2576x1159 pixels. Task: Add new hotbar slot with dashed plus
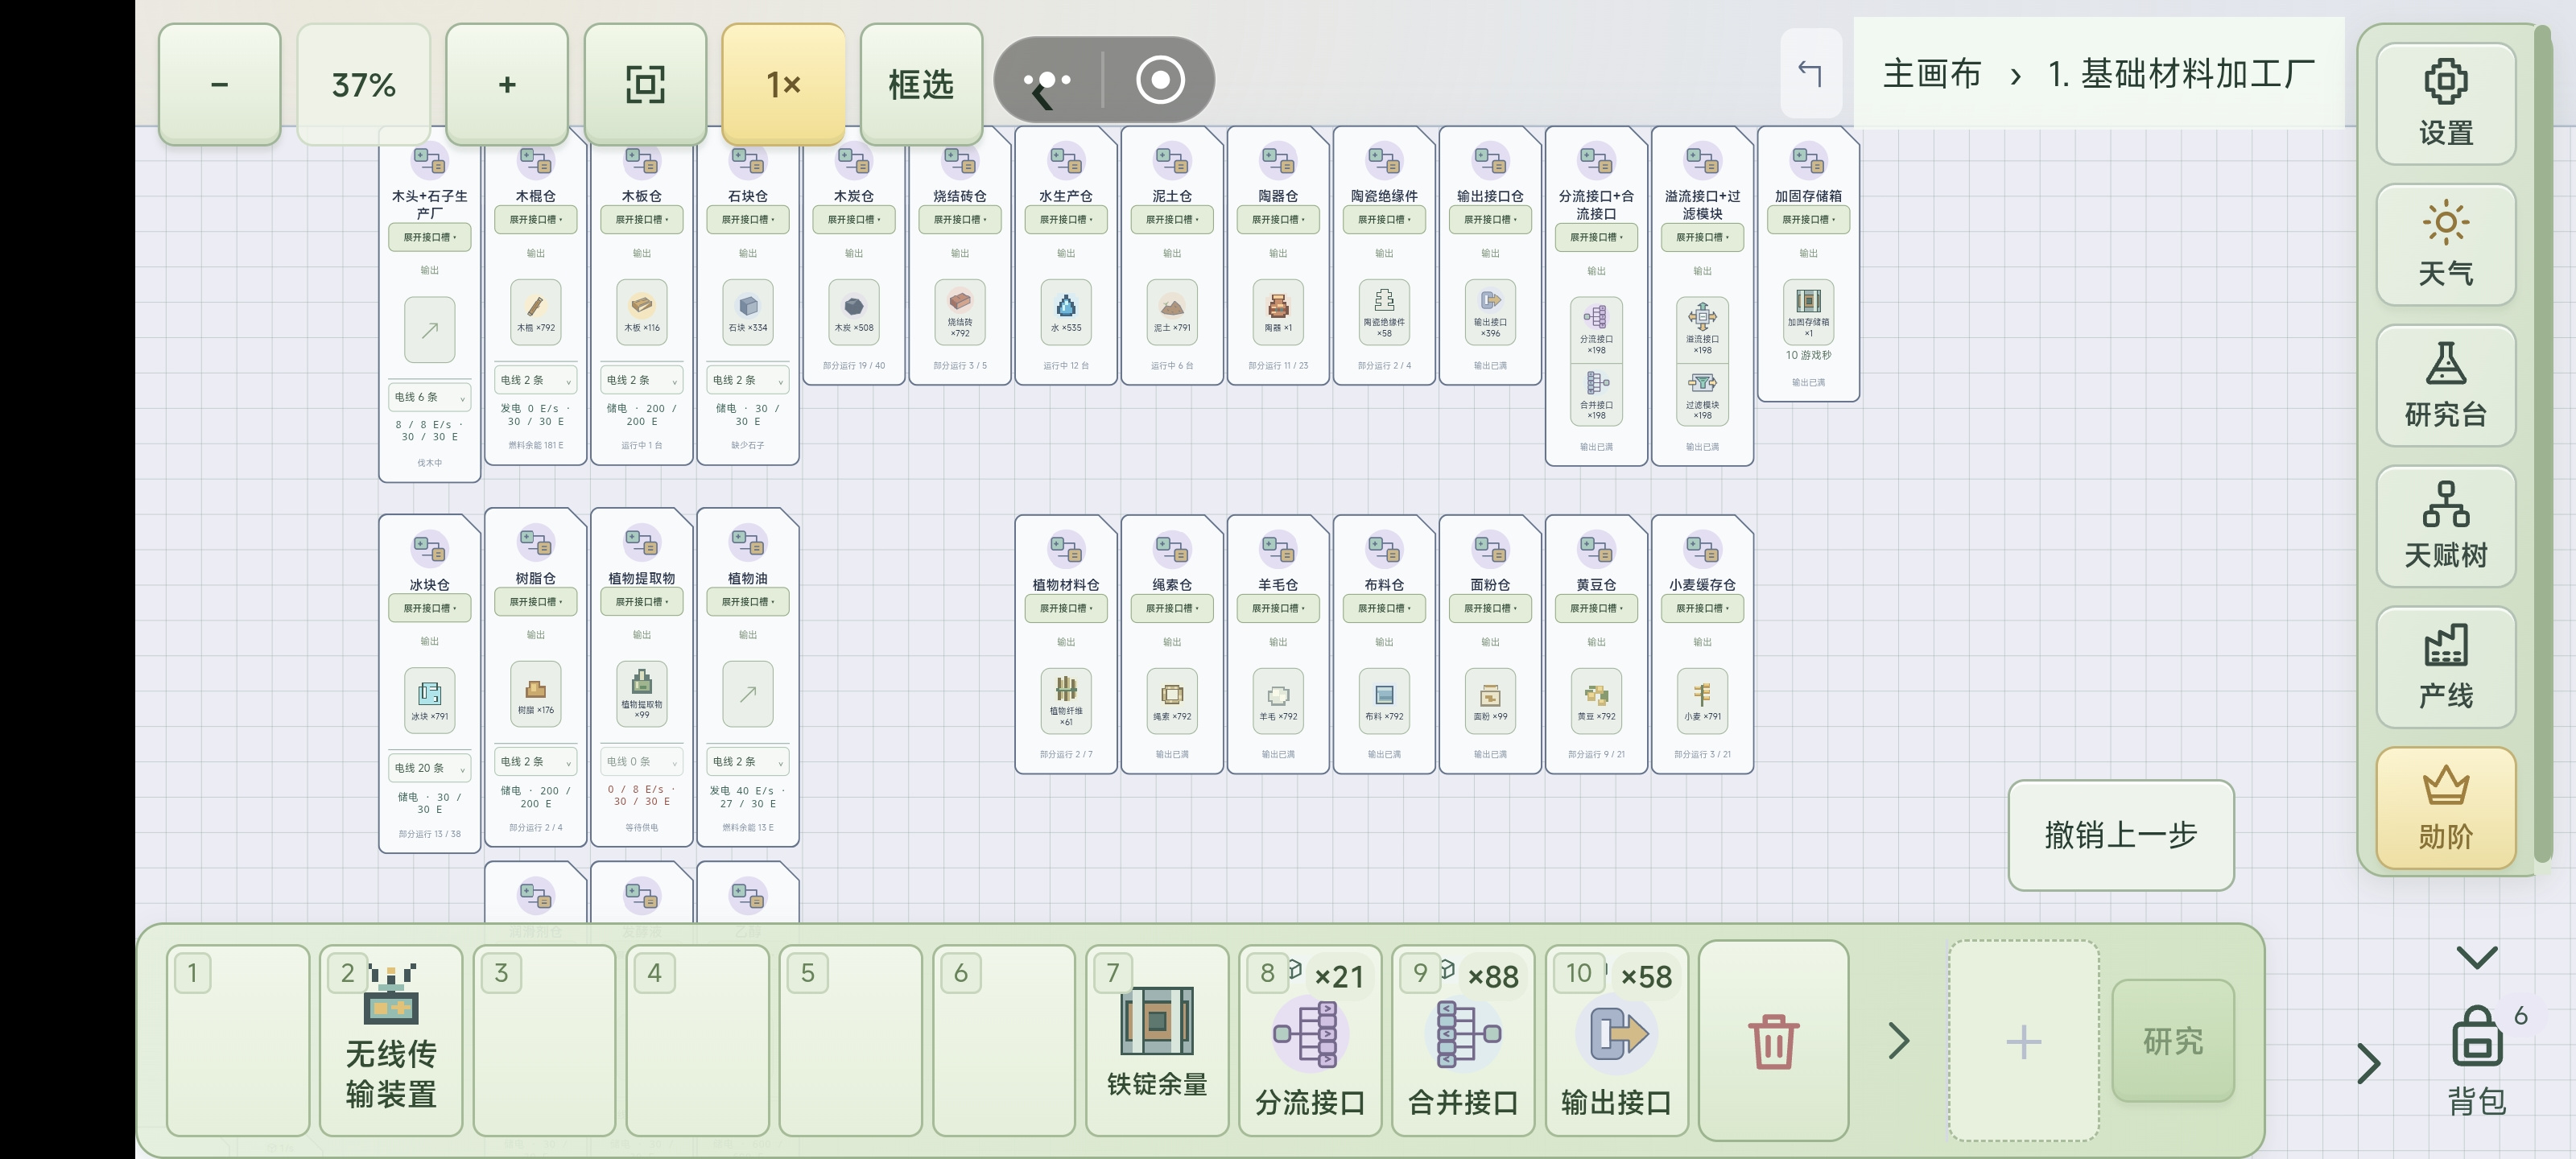[x=2023, y=1041]
